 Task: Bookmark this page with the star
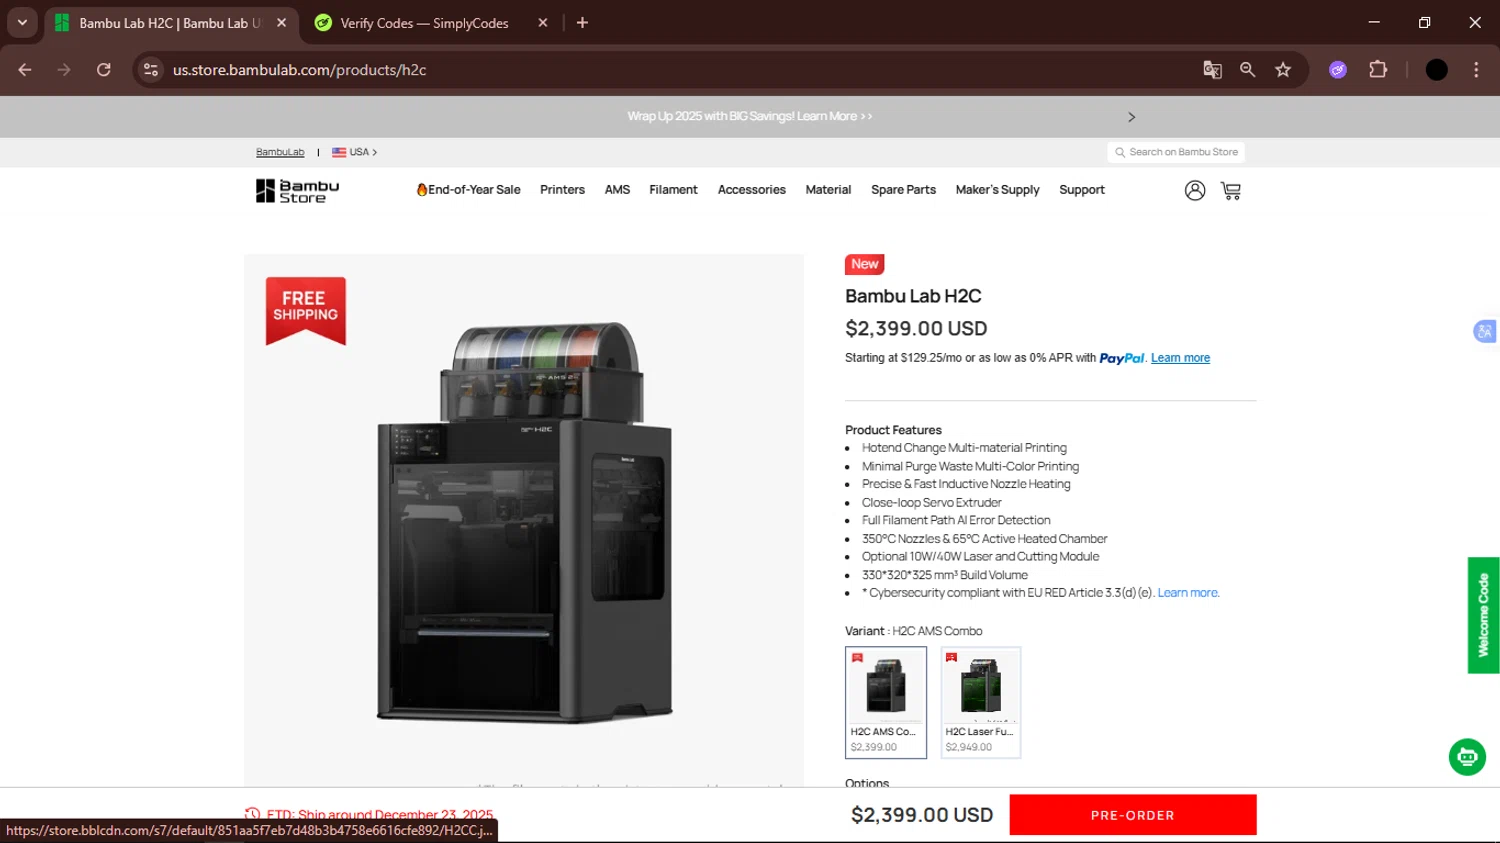coord(1283,70)
